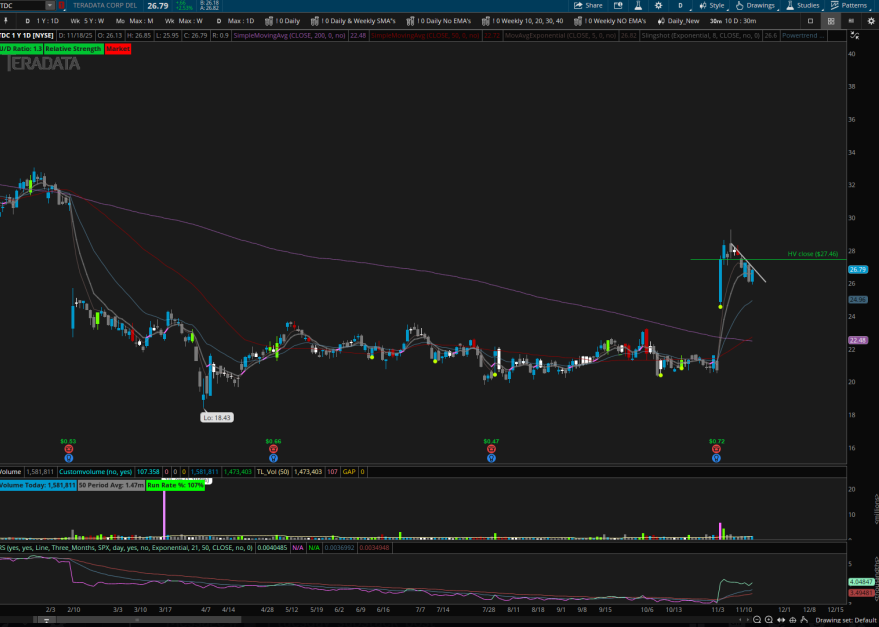Click the HV close ($27.46) line label
879x627 pixels.
pyautogui.click(x=812, y=254)
